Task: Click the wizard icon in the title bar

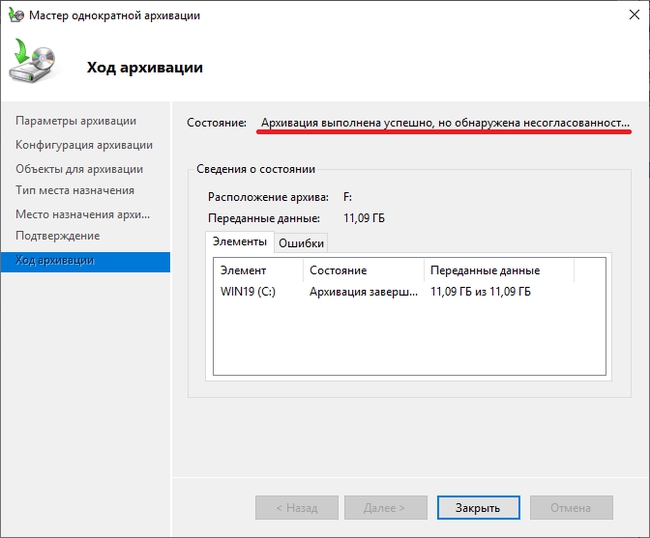Action: [14, 15]
